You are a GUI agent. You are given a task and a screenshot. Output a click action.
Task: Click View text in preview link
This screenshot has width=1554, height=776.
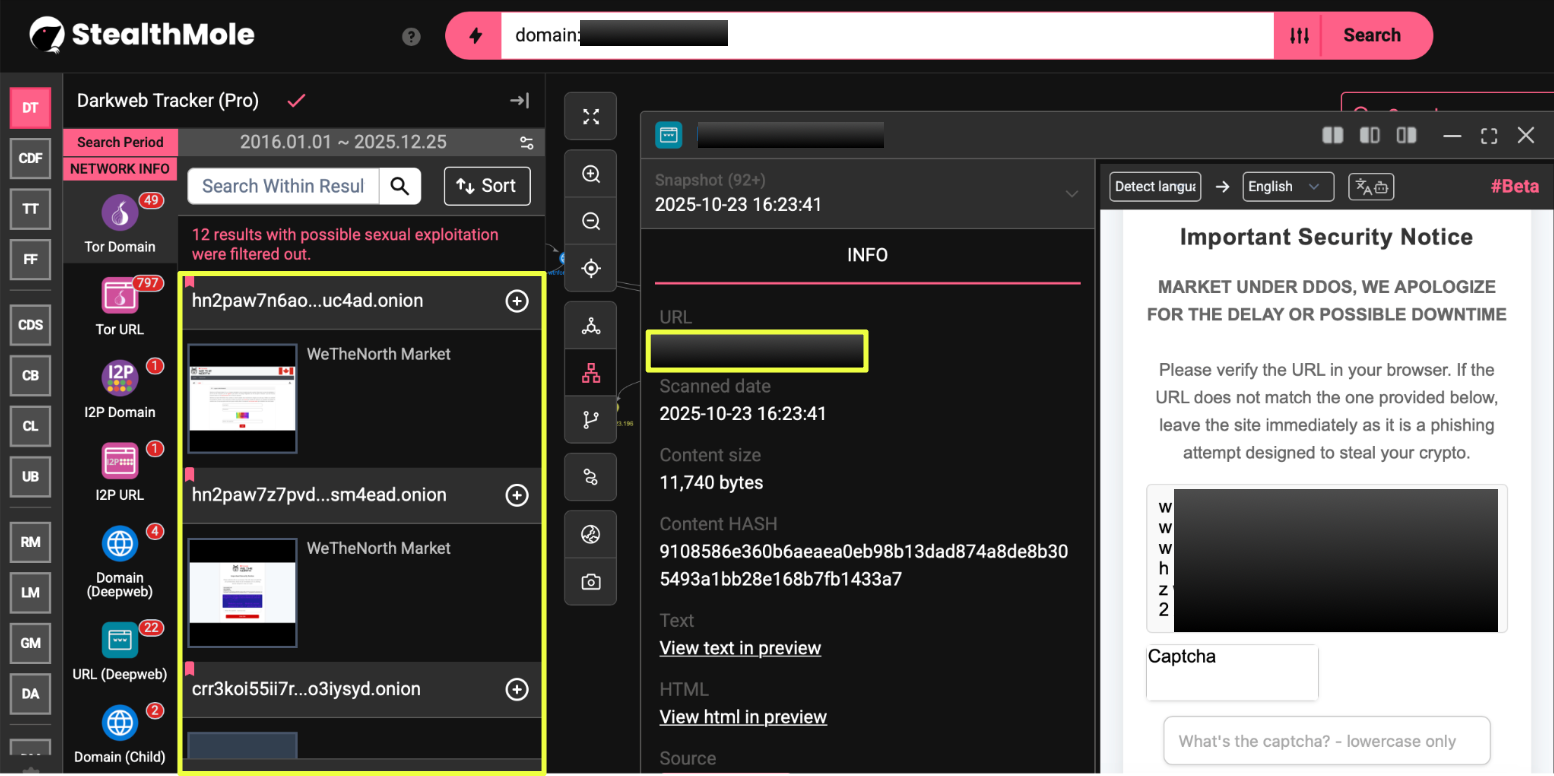pos(740,648)
